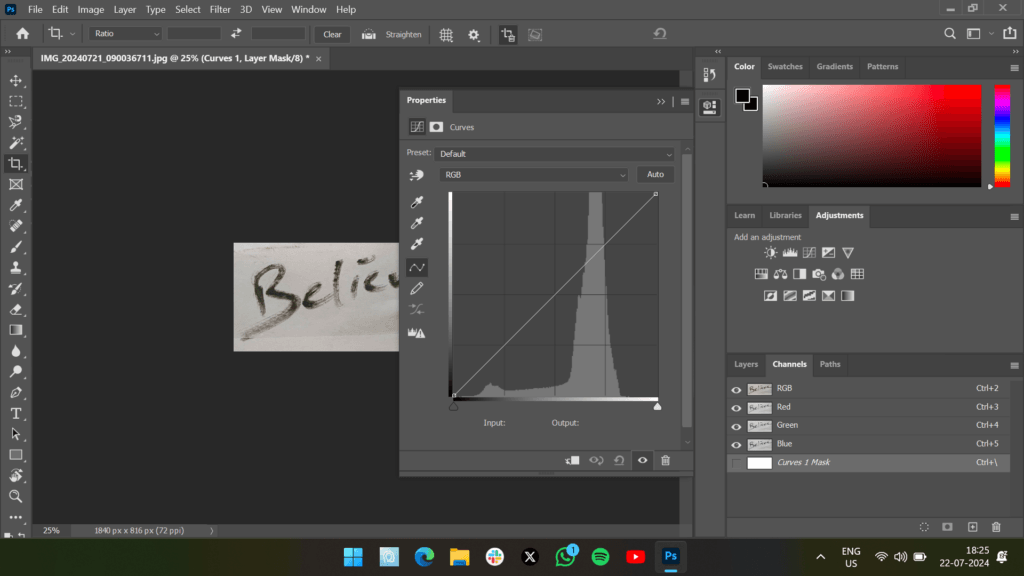
Task: Select the Eraser tool
Action: (16, 310)
